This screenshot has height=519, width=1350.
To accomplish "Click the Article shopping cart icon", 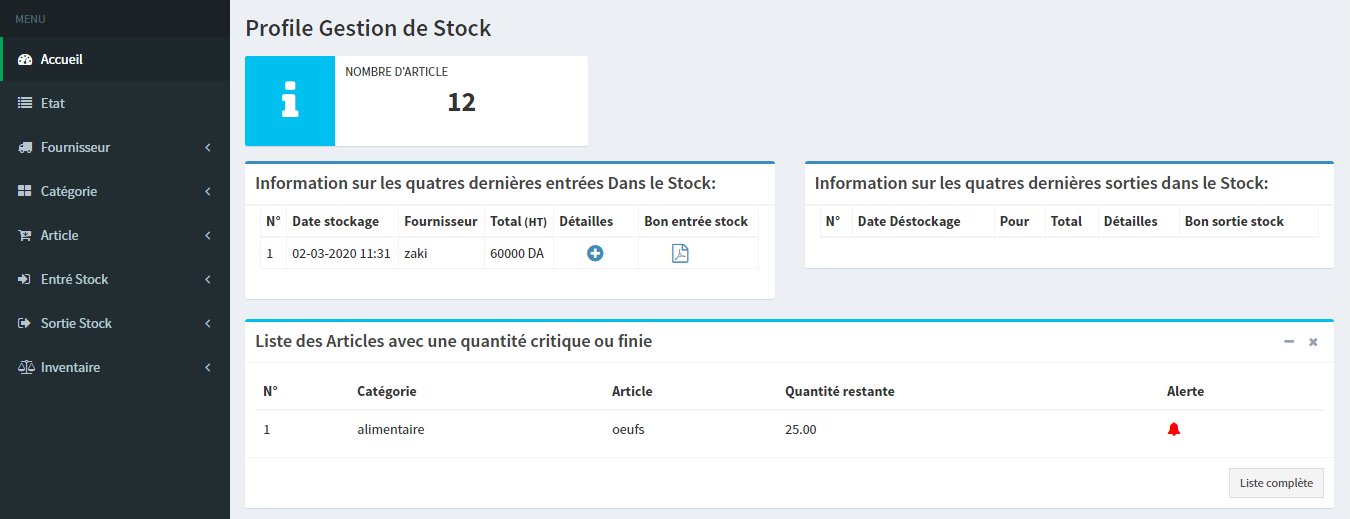I will coord(26,236).
